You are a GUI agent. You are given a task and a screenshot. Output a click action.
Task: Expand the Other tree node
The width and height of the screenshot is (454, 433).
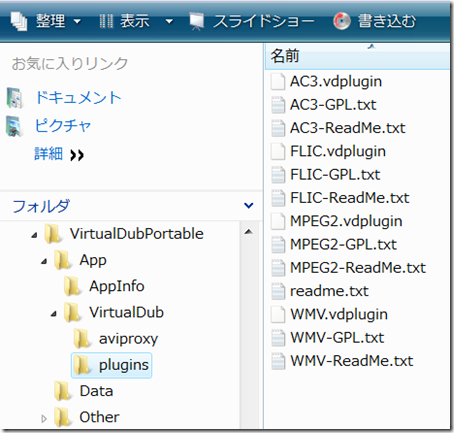point(44,419)
